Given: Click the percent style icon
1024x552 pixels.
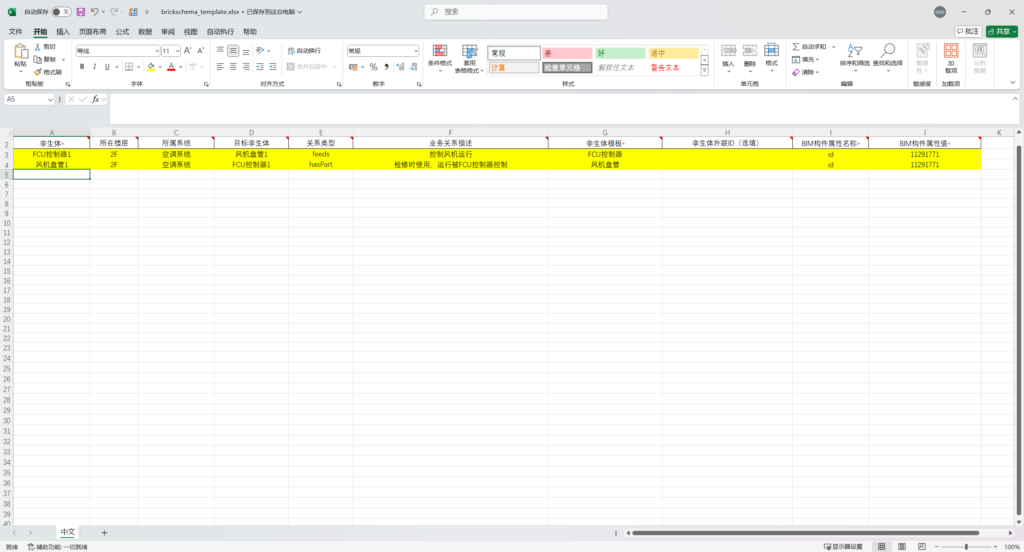Looking at the screenshot, I should click(373, 67).
